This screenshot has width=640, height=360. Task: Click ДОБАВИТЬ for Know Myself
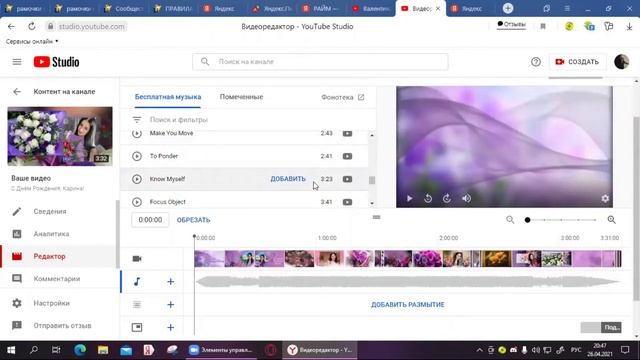pyautogui.click(x=288, y=179)
